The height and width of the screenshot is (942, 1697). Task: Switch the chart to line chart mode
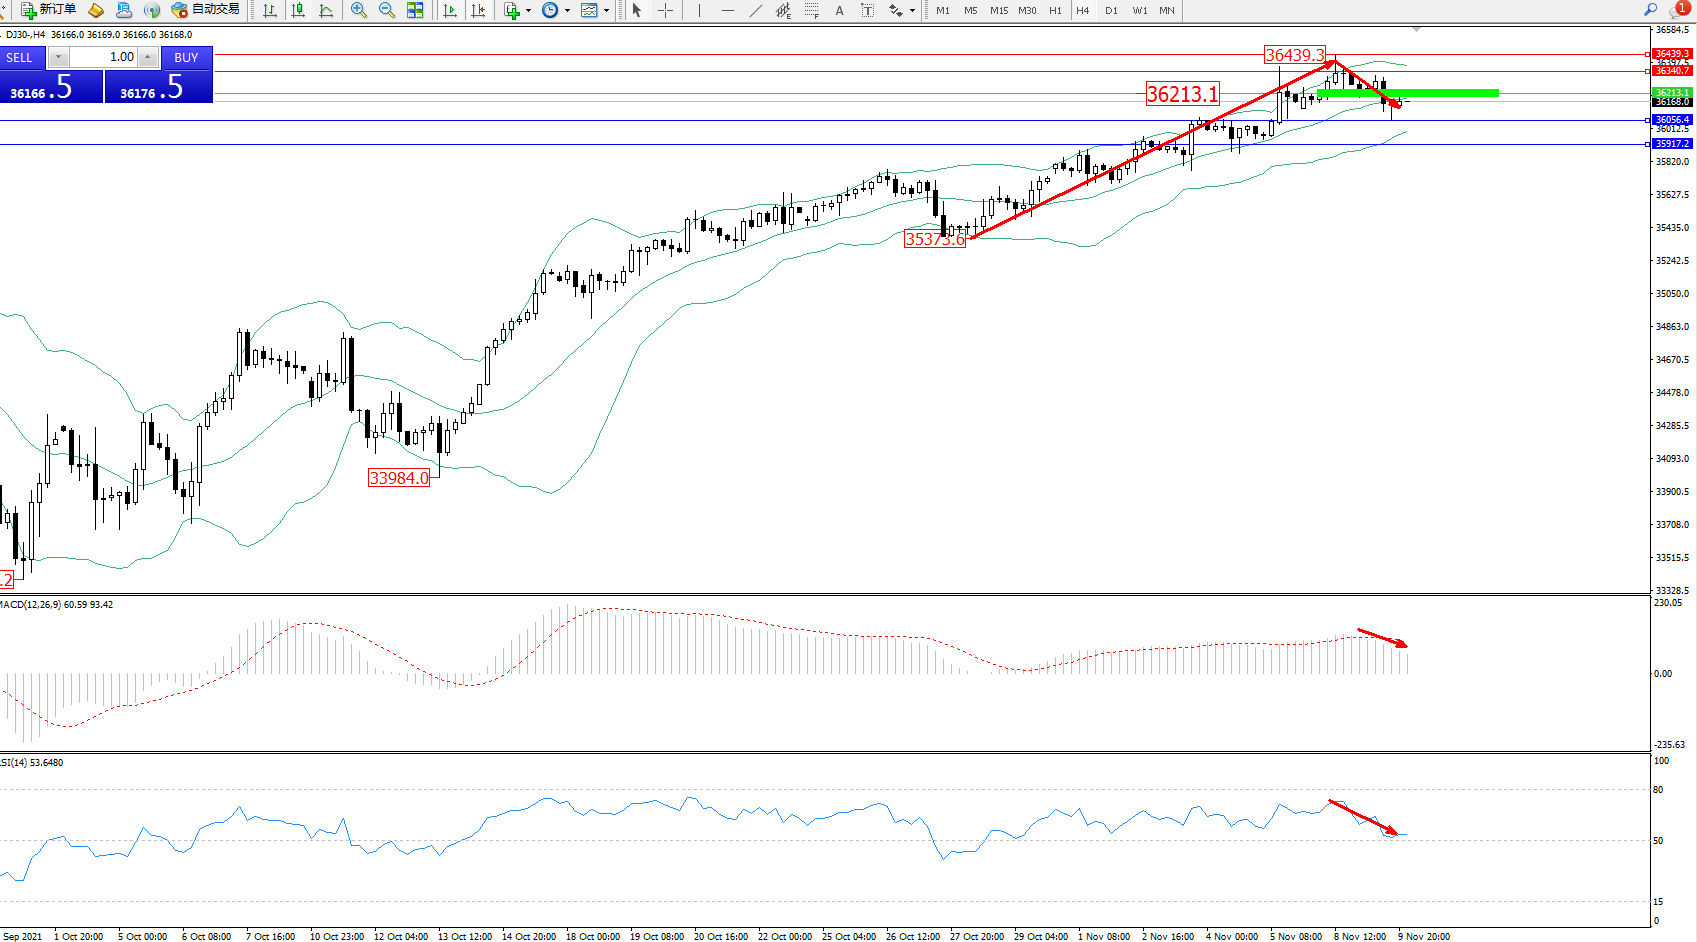(x=326, y=10)
